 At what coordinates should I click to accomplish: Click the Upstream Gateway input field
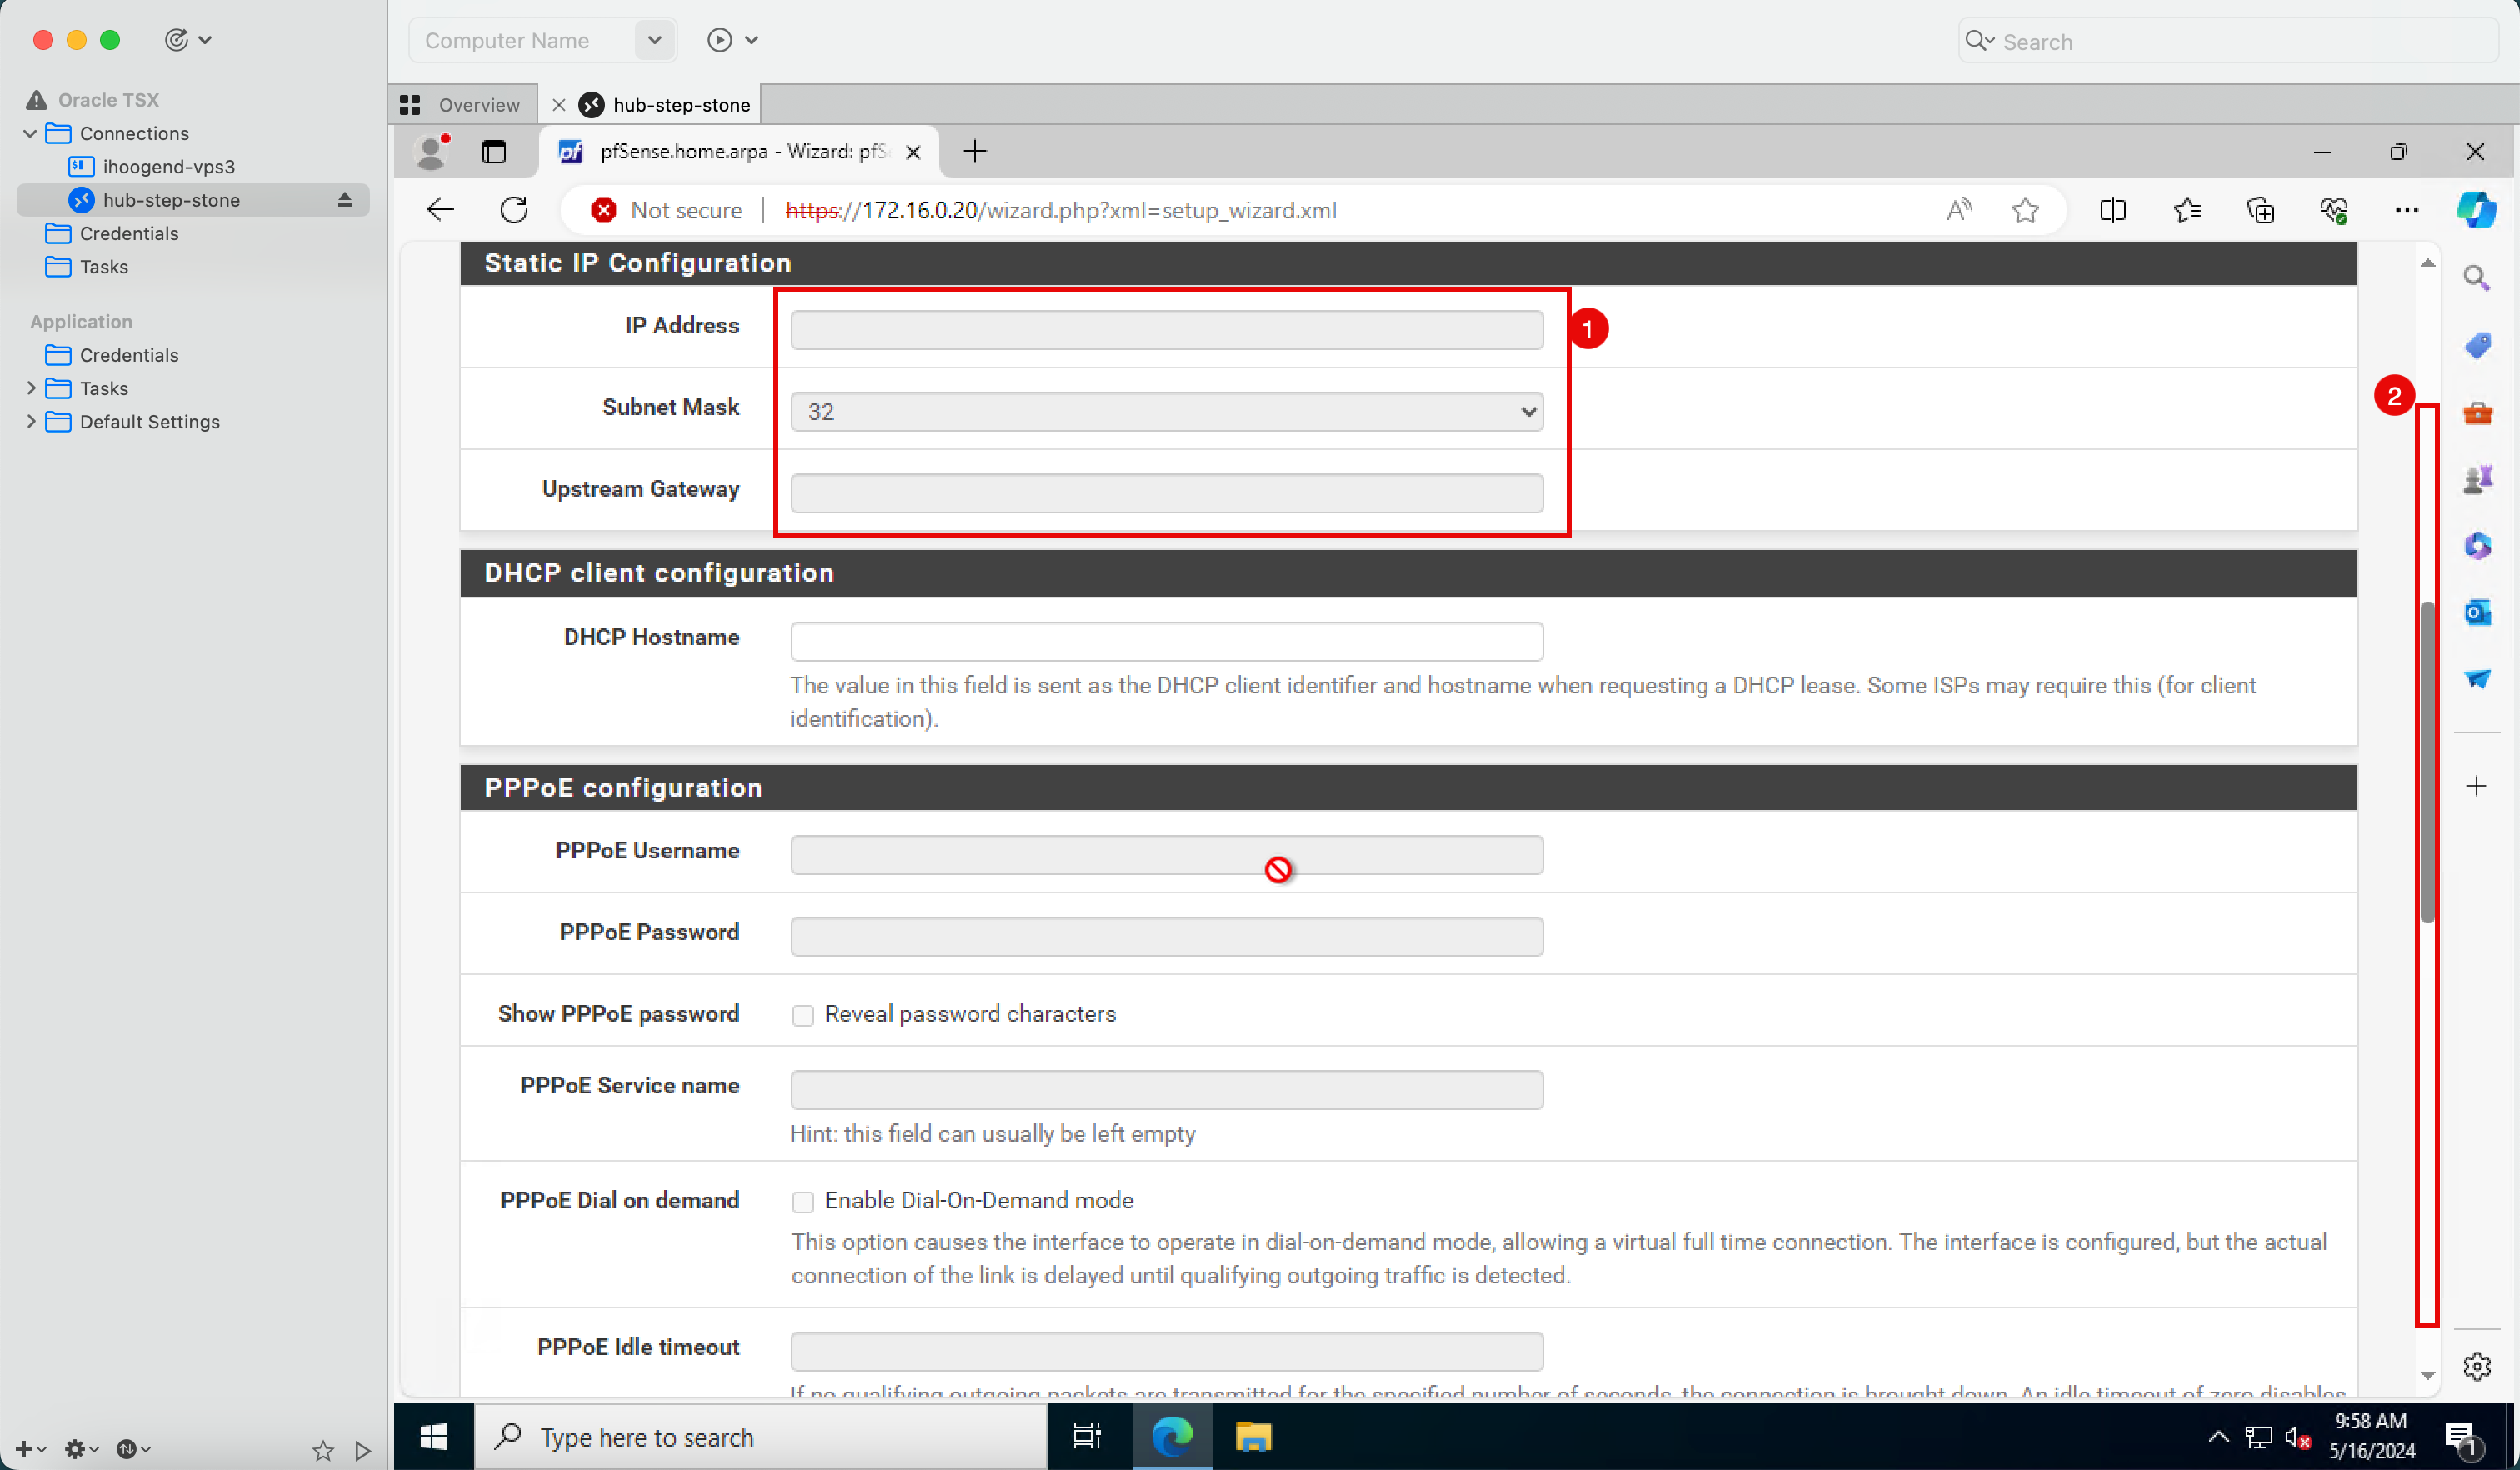[x=1167, y=490]
